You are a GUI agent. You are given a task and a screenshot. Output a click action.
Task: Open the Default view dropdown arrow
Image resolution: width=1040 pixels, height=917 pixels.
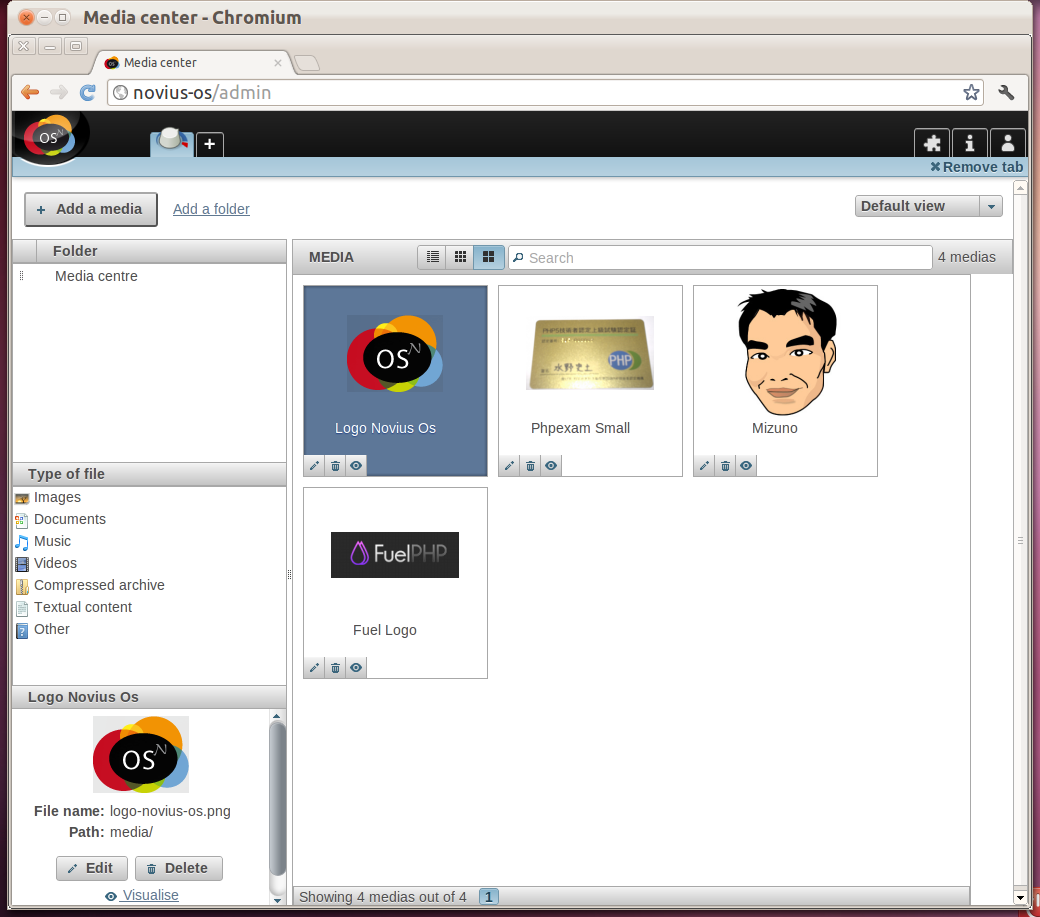(991, 206)
